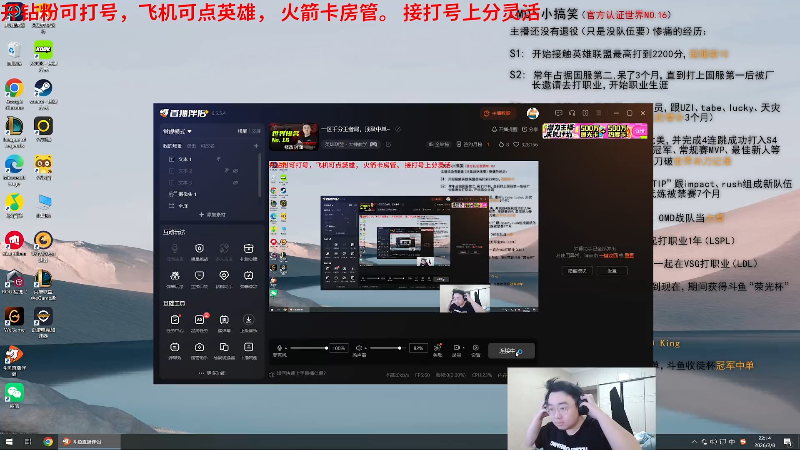The width and height of the screenshot is (800, 450).
Task: Open the settings gear icon in bottom control bar
Action: coord(476,348)
